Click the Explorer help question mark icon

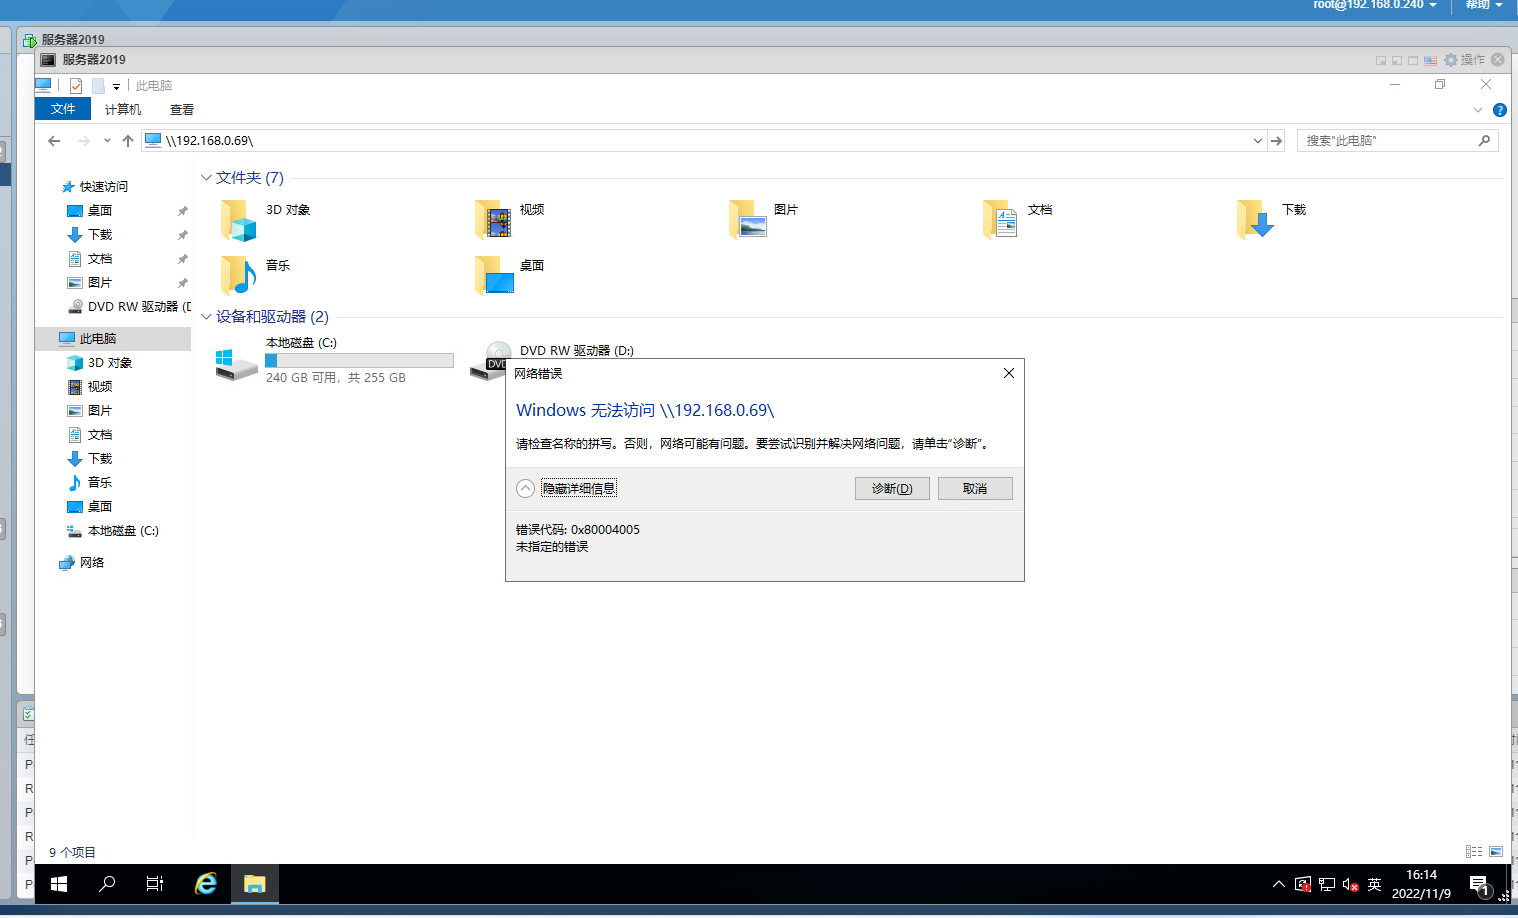coord(1499,110)
